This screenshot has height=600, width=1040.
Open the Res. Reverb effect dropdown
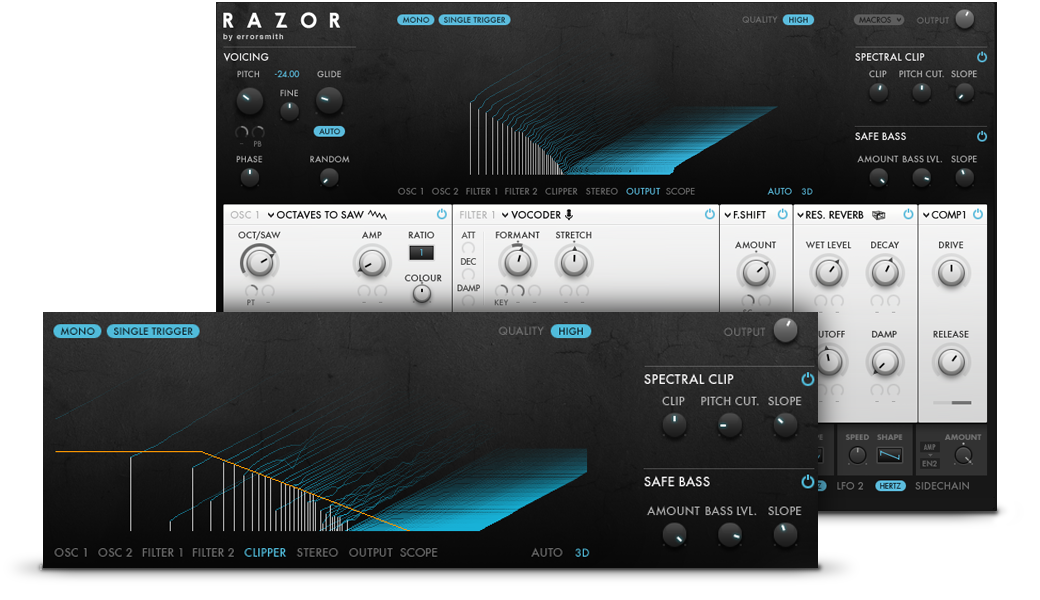[x=830, y=215]
